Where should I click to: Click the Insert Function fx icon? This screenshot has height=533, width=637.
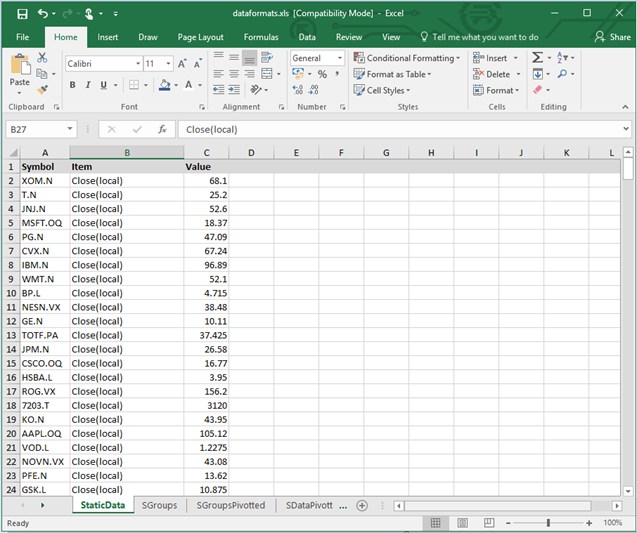[x=162, y=130]
